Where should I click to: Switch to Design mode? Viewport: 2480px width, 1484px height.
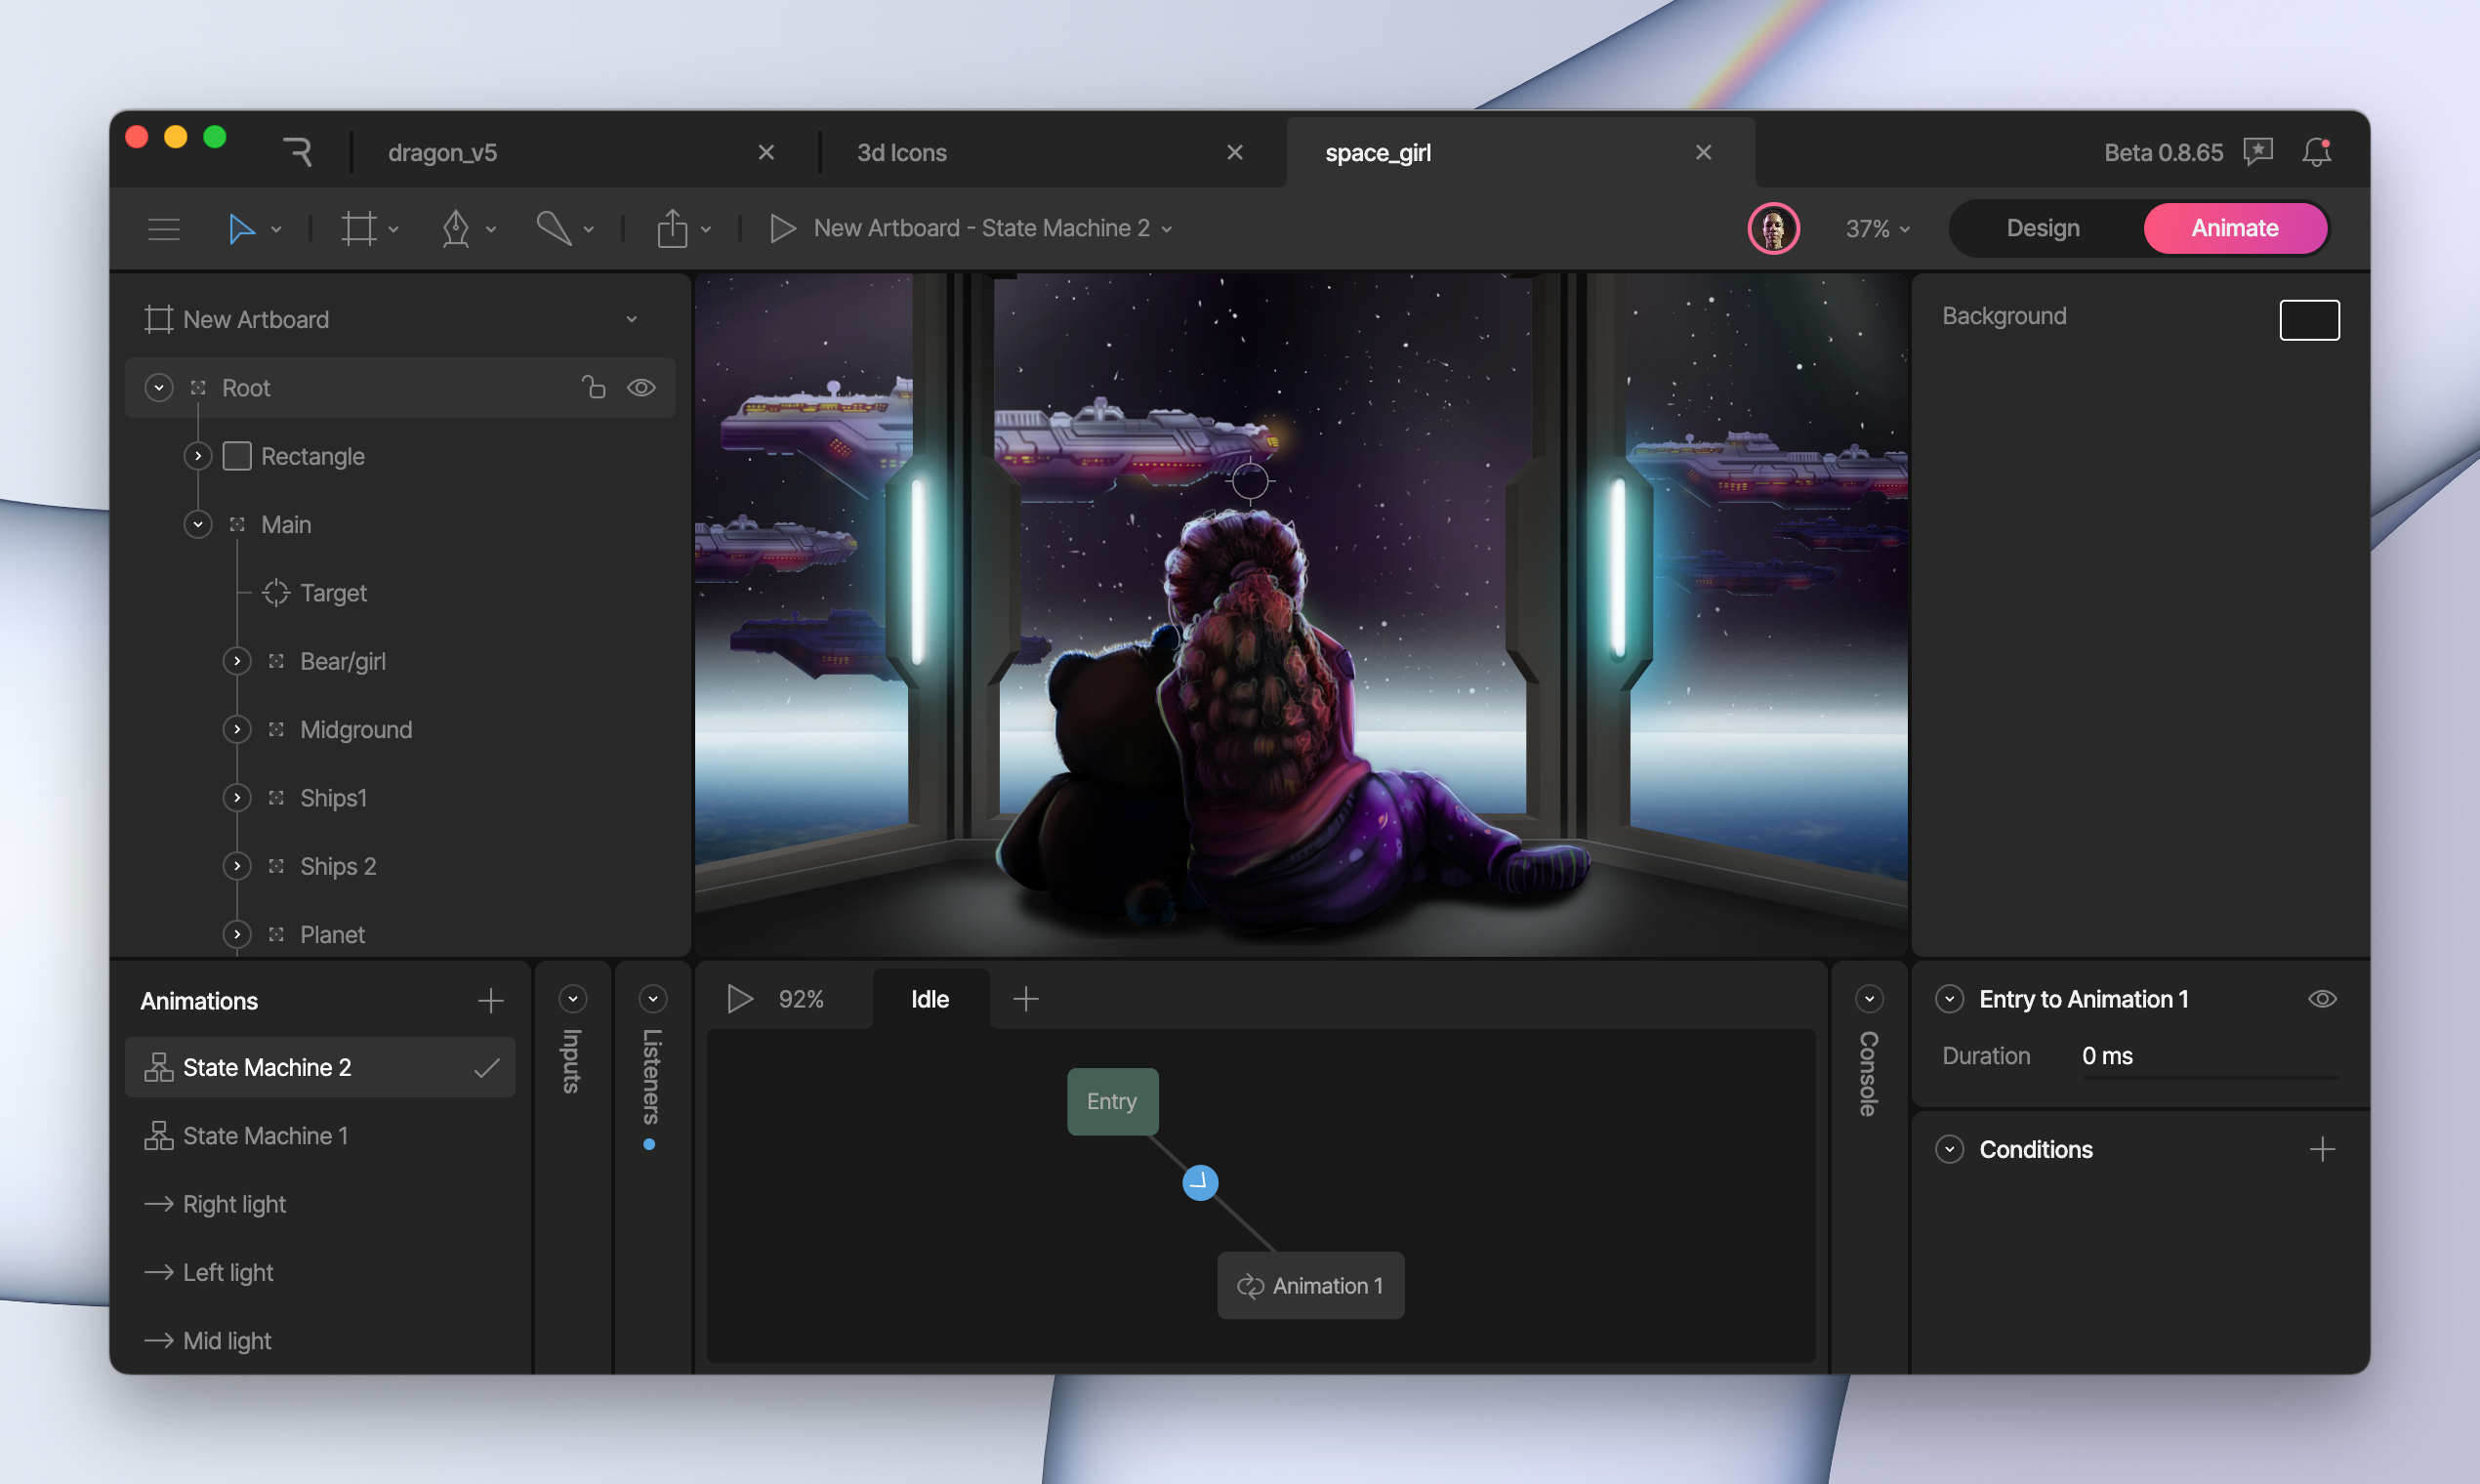2043,229
